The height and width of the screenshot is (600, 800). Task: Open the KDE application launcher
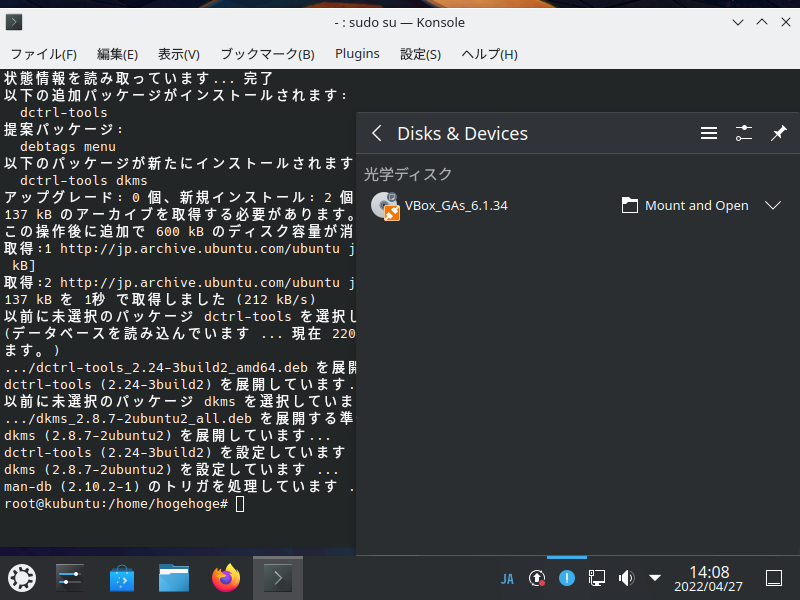(x=22, y=578)
